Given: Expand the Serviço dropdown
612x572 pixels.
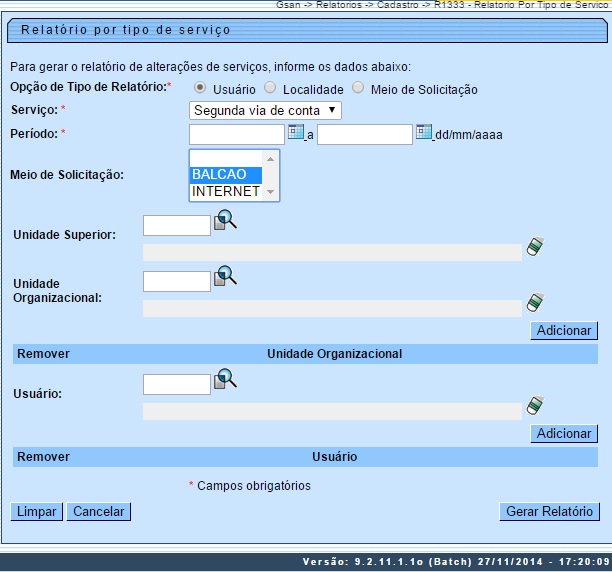Looking at the screenshot, I should pyautogui.click(x=265, y=110).
